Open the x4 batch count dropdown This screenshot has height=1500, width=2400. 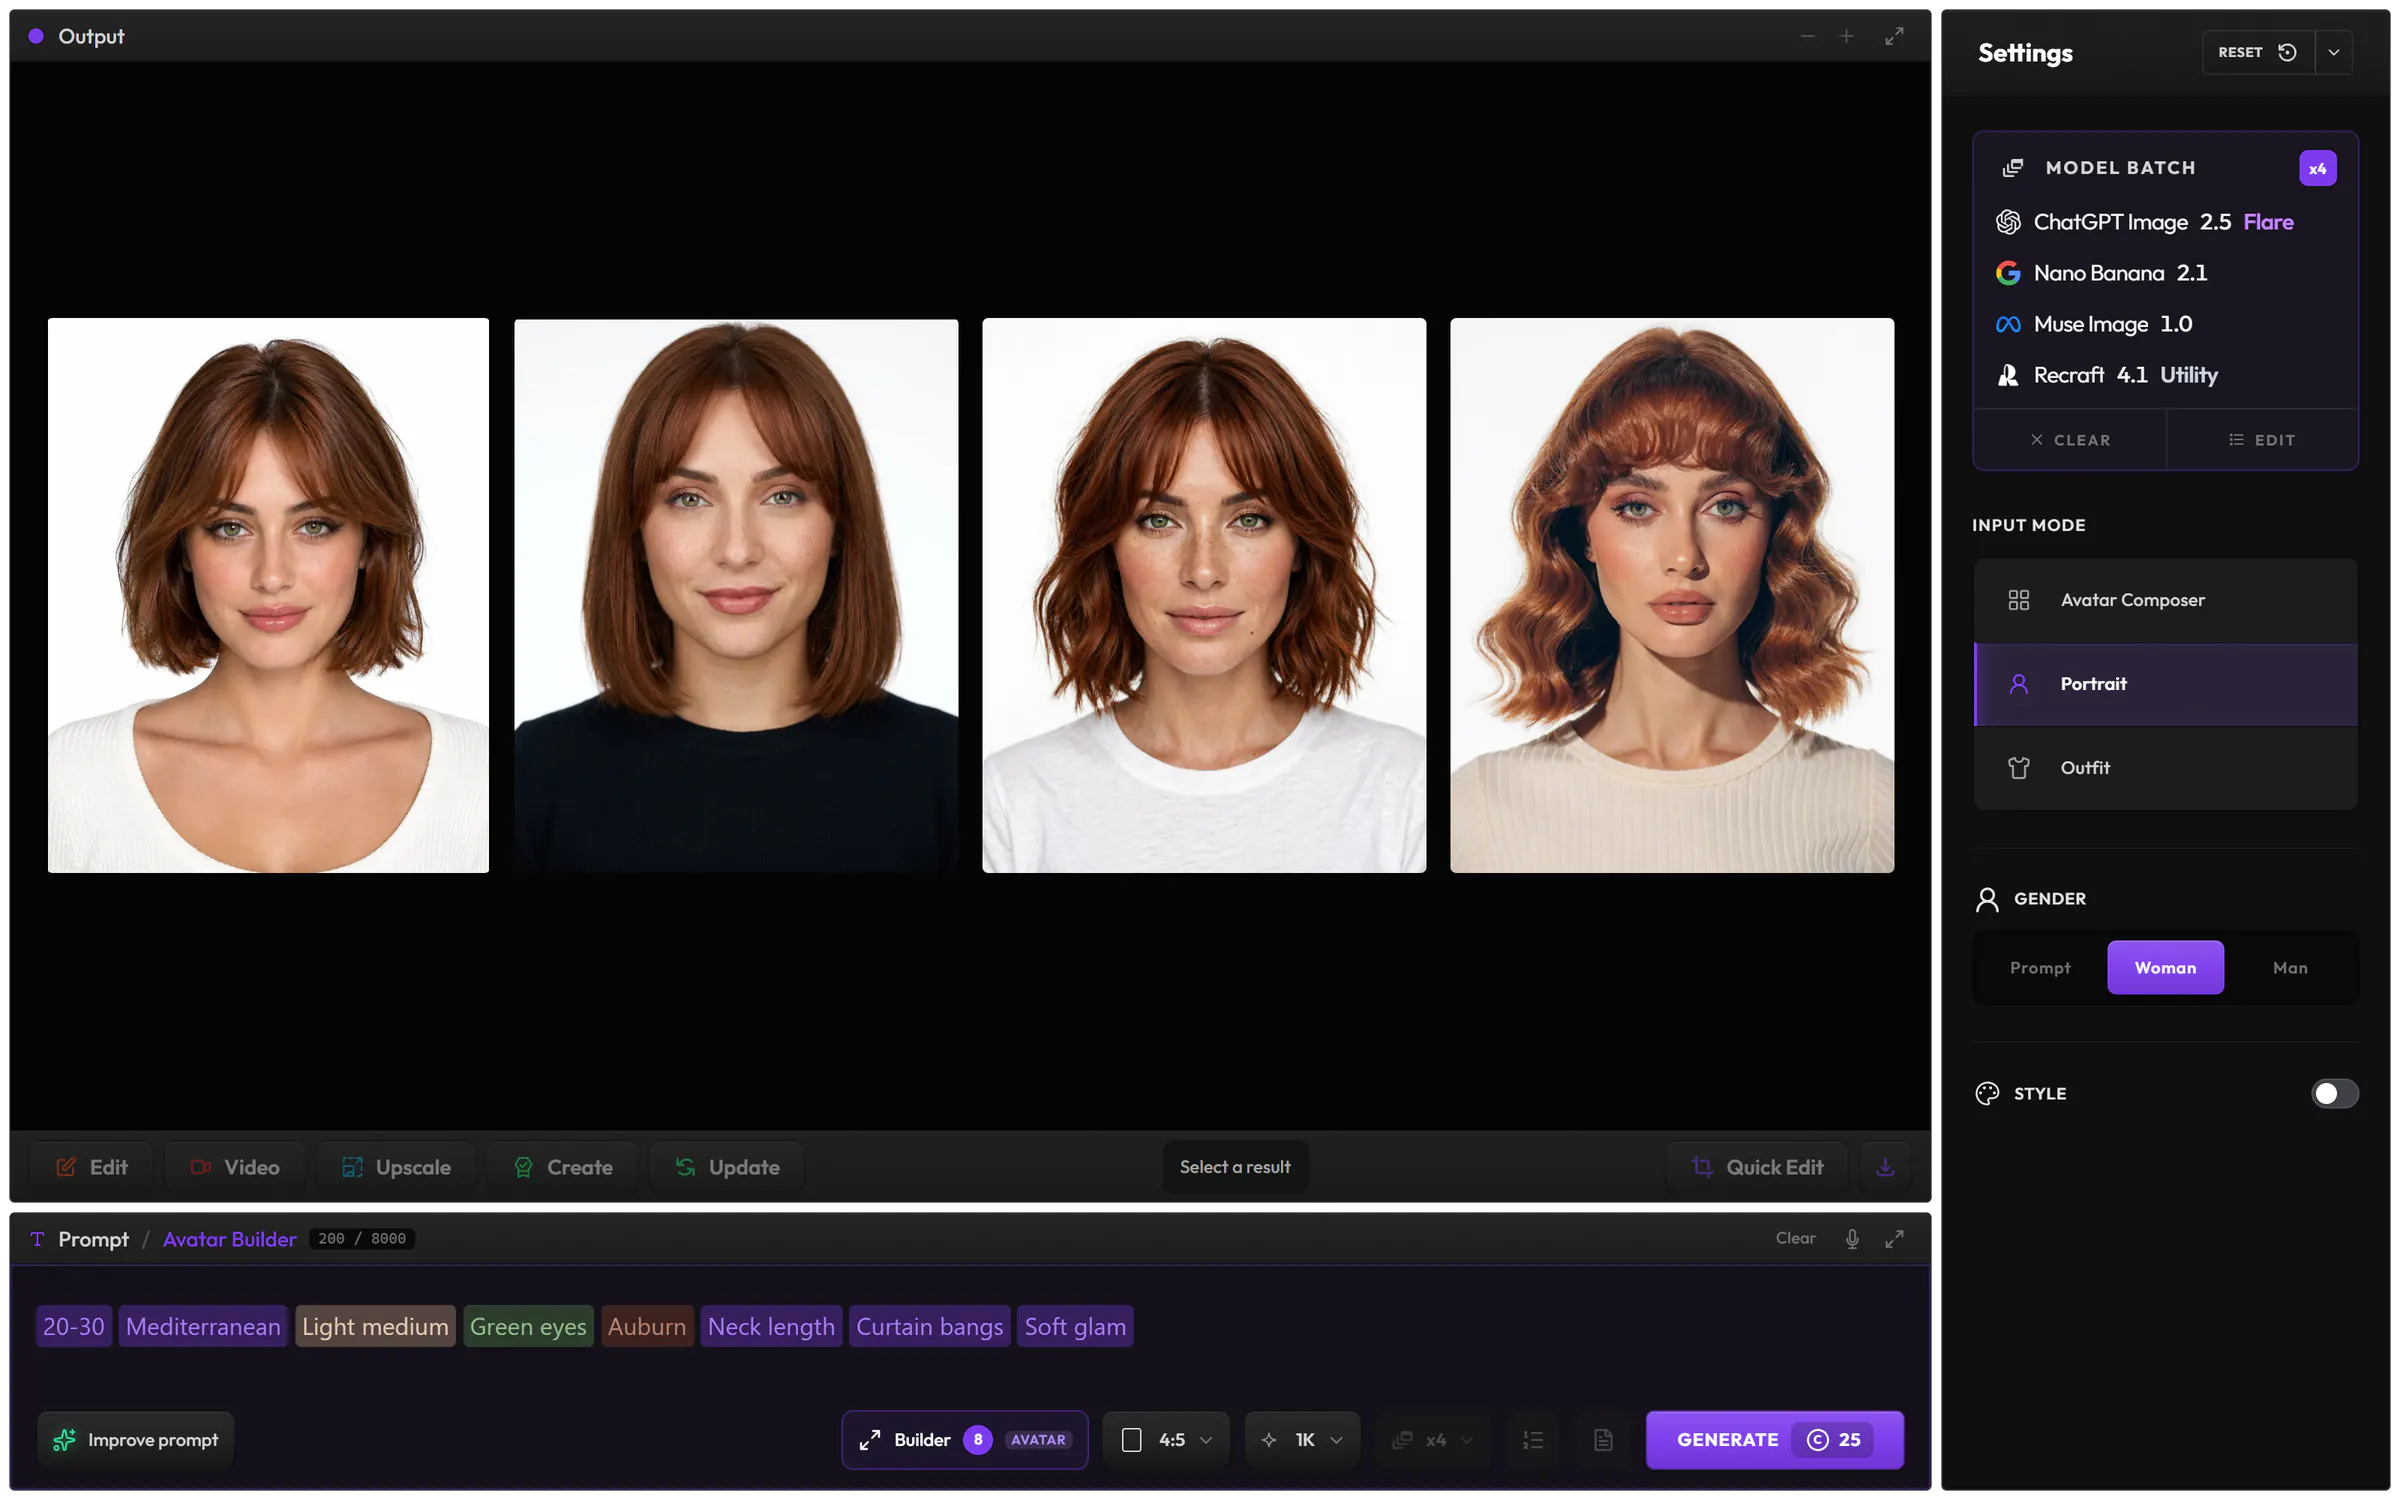pyautogui.click(x=1433, y=1440)
